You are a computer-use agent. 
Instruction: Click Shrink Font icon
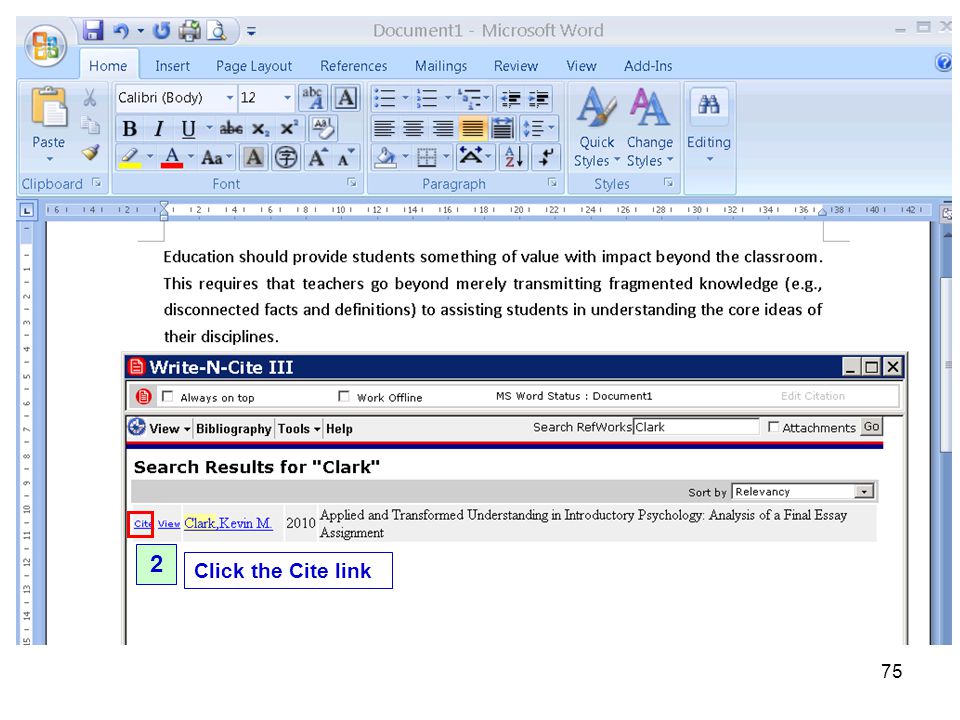[346, 158]
